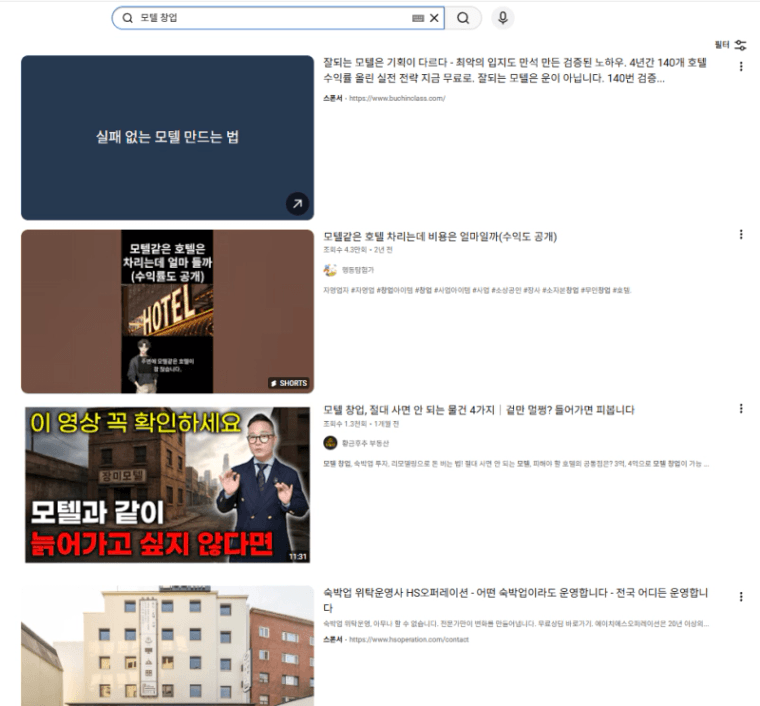Clear the search query with X icon
The width and height of the screenshot is (760, 706).
pos(434,18)
